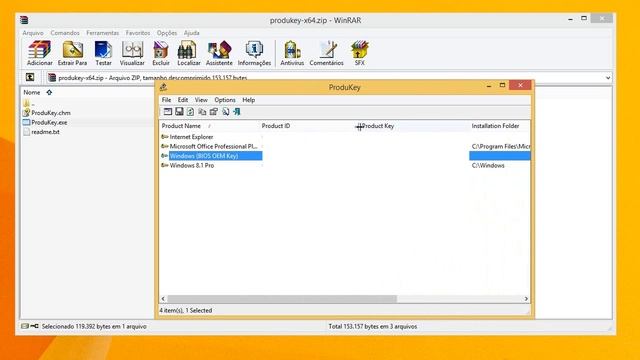The height and width of the screenshot is (360, 640).
Task: Open the View menu in ProduKey
Action: pos(201,100)
